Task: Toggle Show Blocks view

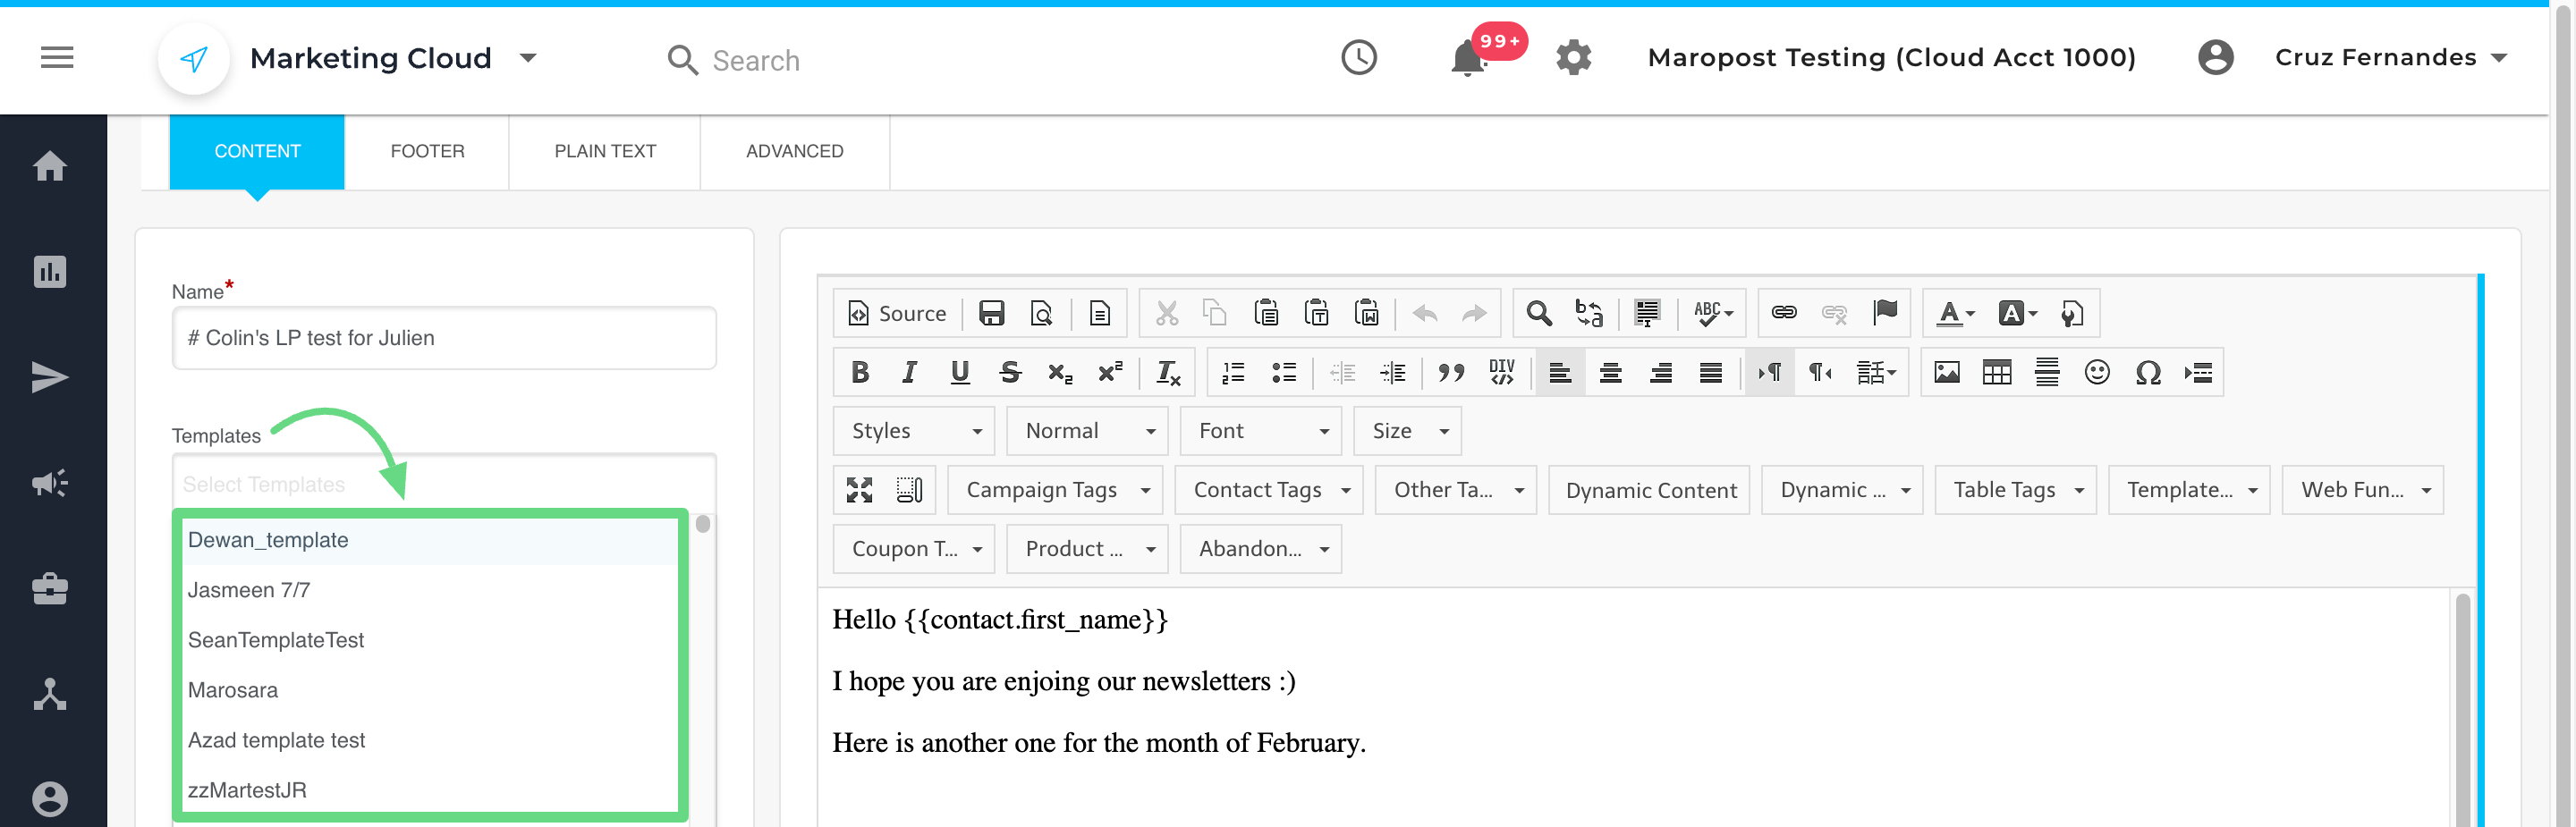Action: [x=909, y=490]
